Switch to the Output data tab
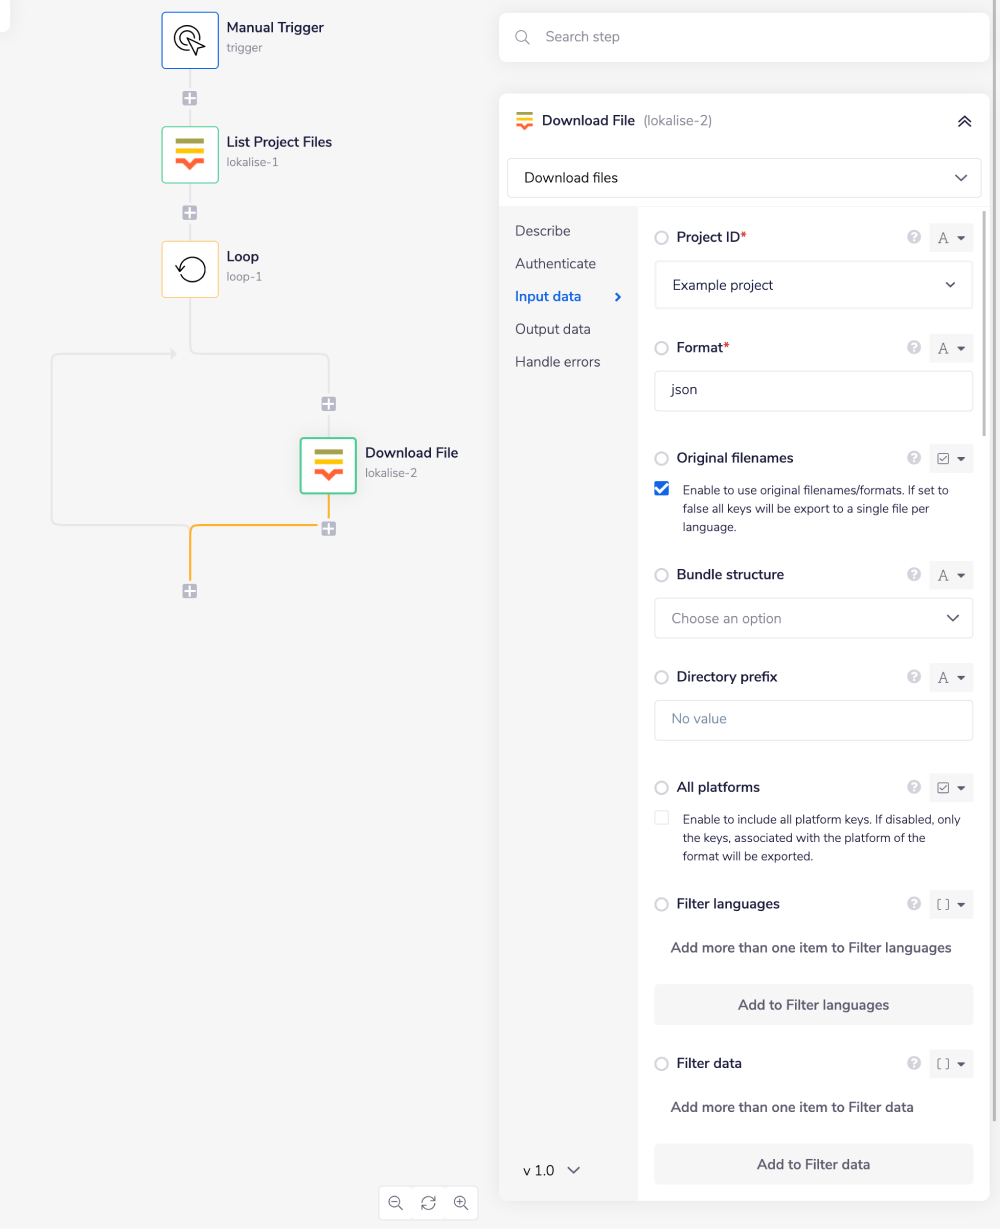This screenshot has height=1229, width=1000. (x=552, y=329)
